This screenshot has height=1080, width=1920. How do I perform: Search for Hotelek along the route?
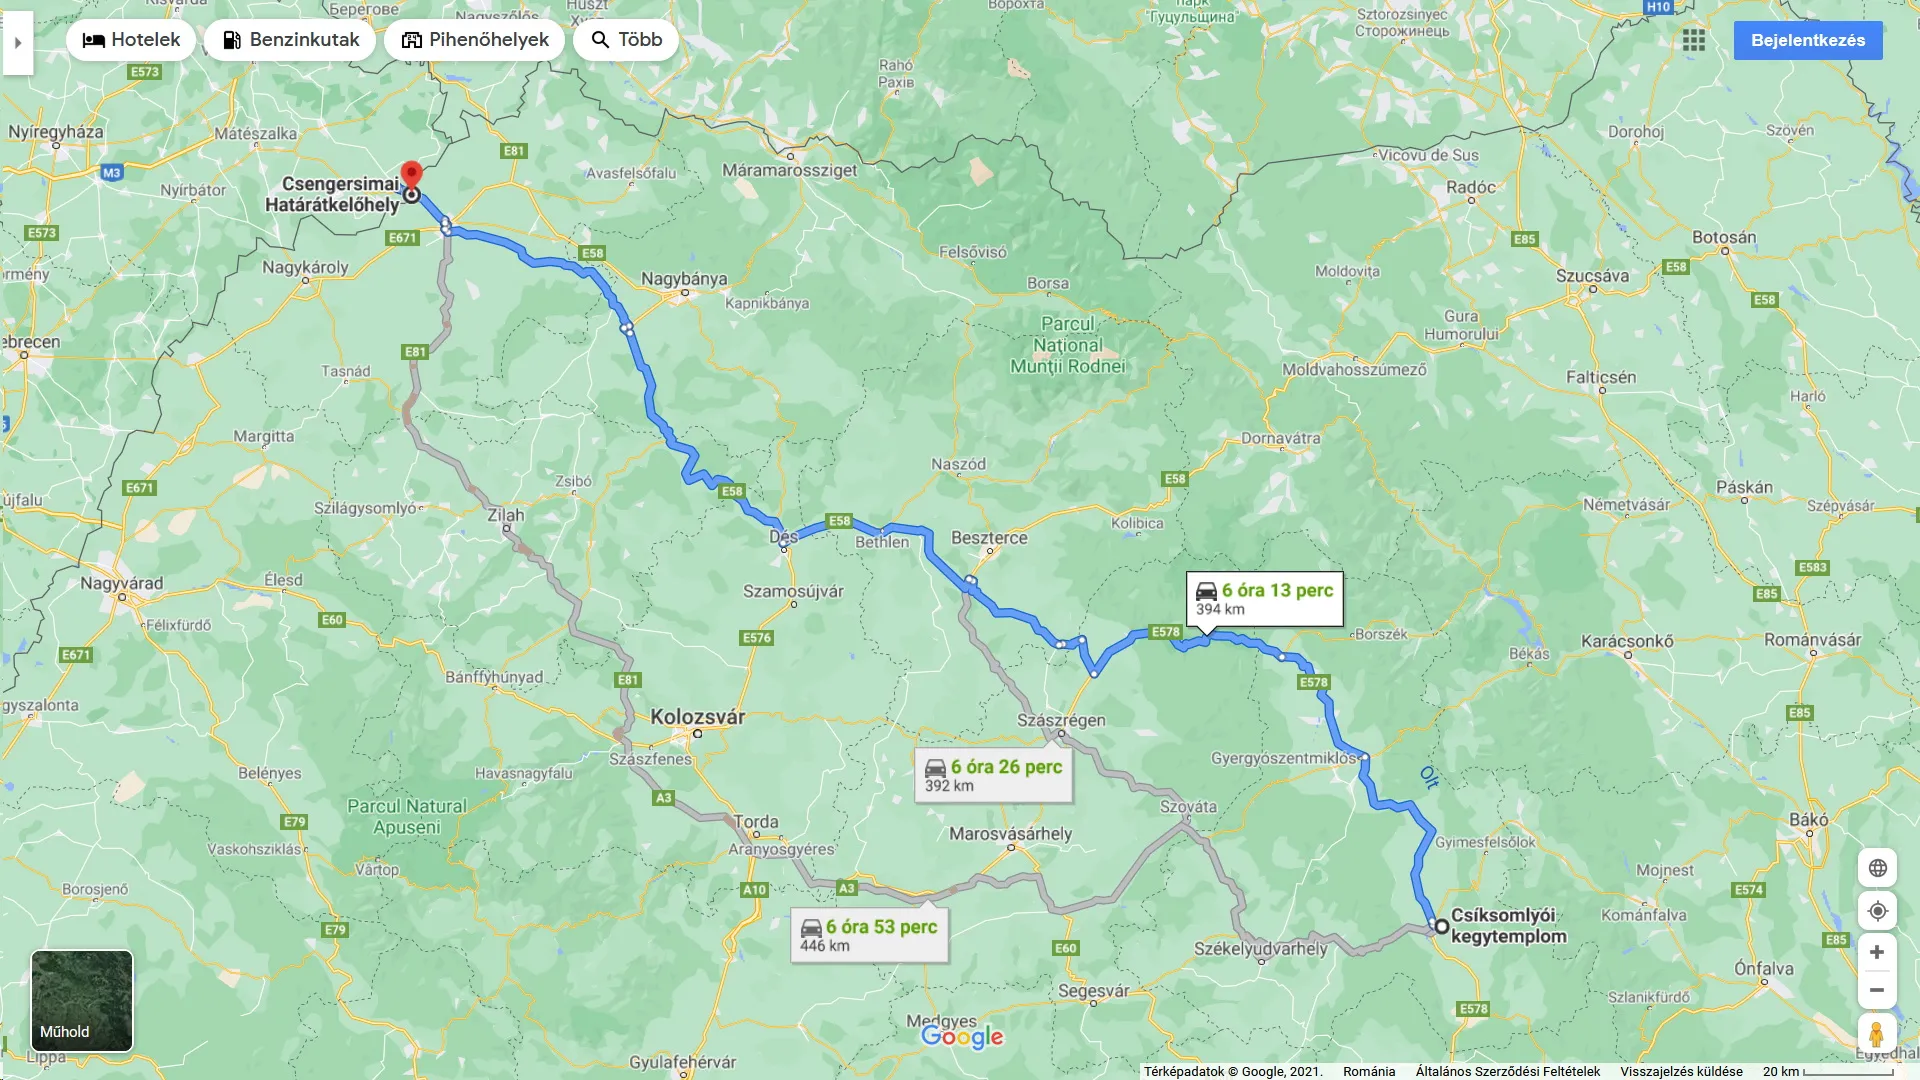click(131, 40)
